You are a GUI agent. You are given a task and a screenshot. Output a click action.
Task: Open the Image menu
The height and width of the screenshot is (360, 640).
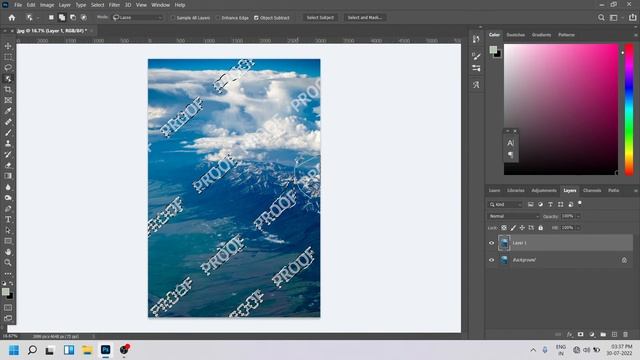pos(47,5)
